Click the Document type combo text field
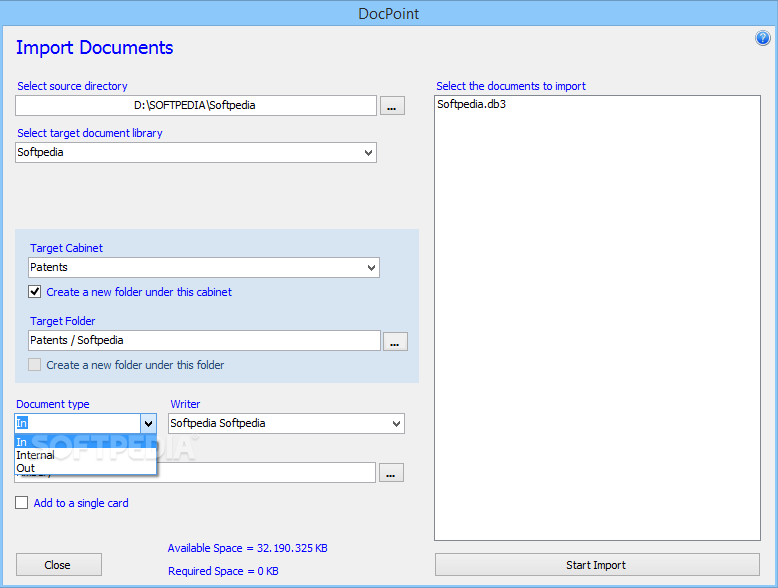This screenshot has width=778, height=588. click(x=78, y=424)
